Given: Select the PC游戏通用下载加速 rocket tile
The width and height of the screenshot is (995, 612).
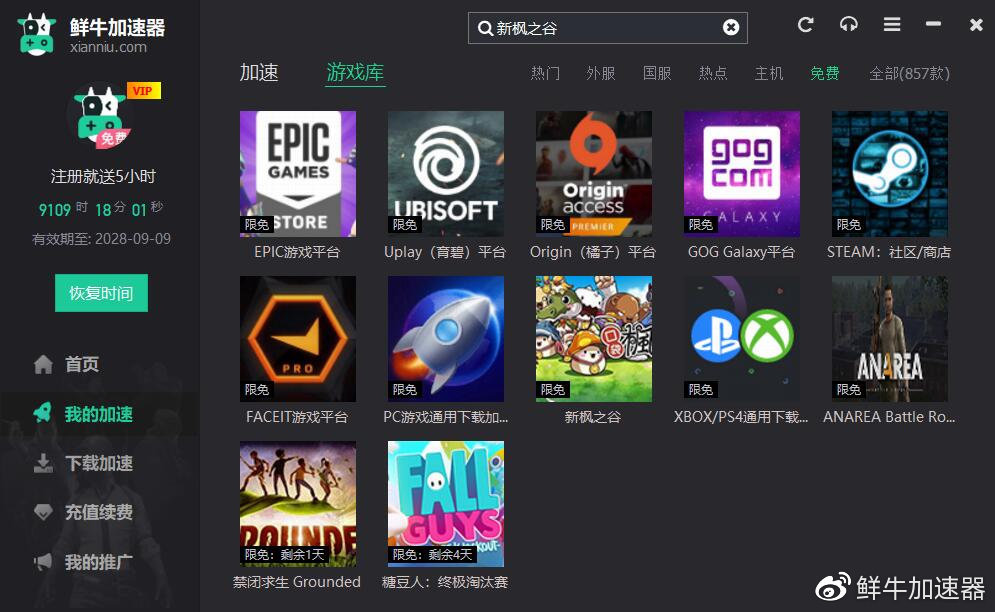Looking at the screenshot, I should point(445,339).
